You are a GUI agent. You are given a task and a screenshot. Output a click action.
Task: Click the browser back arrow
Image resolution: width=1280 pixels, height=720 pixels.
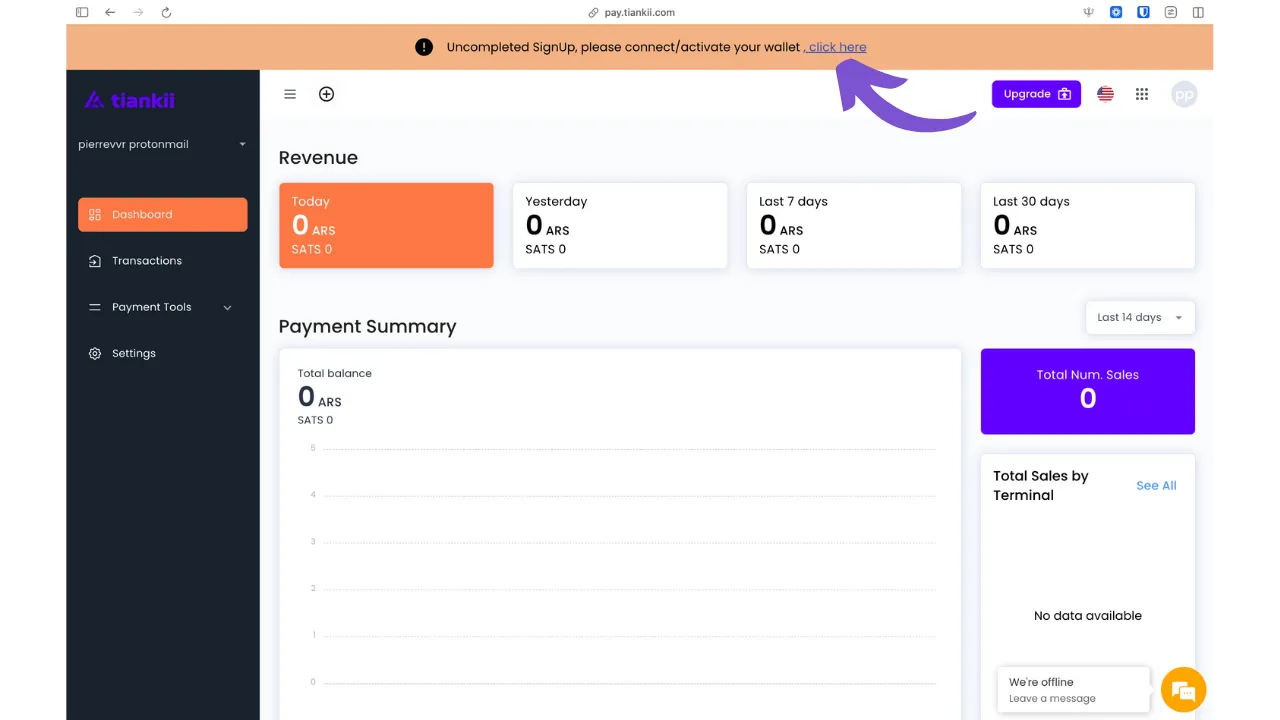pyautogui.click(x=110, y=12)
